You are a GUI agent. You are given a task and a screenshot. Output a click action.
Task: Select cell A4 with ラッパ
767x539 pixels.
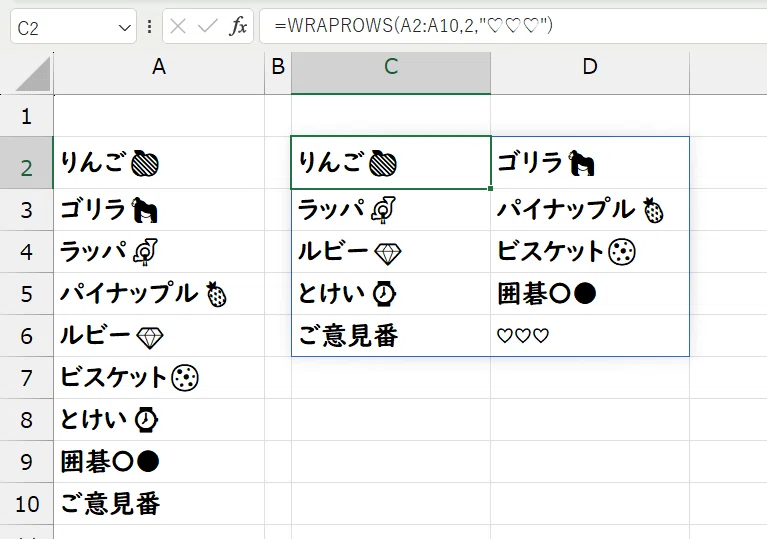pos(159,252)
